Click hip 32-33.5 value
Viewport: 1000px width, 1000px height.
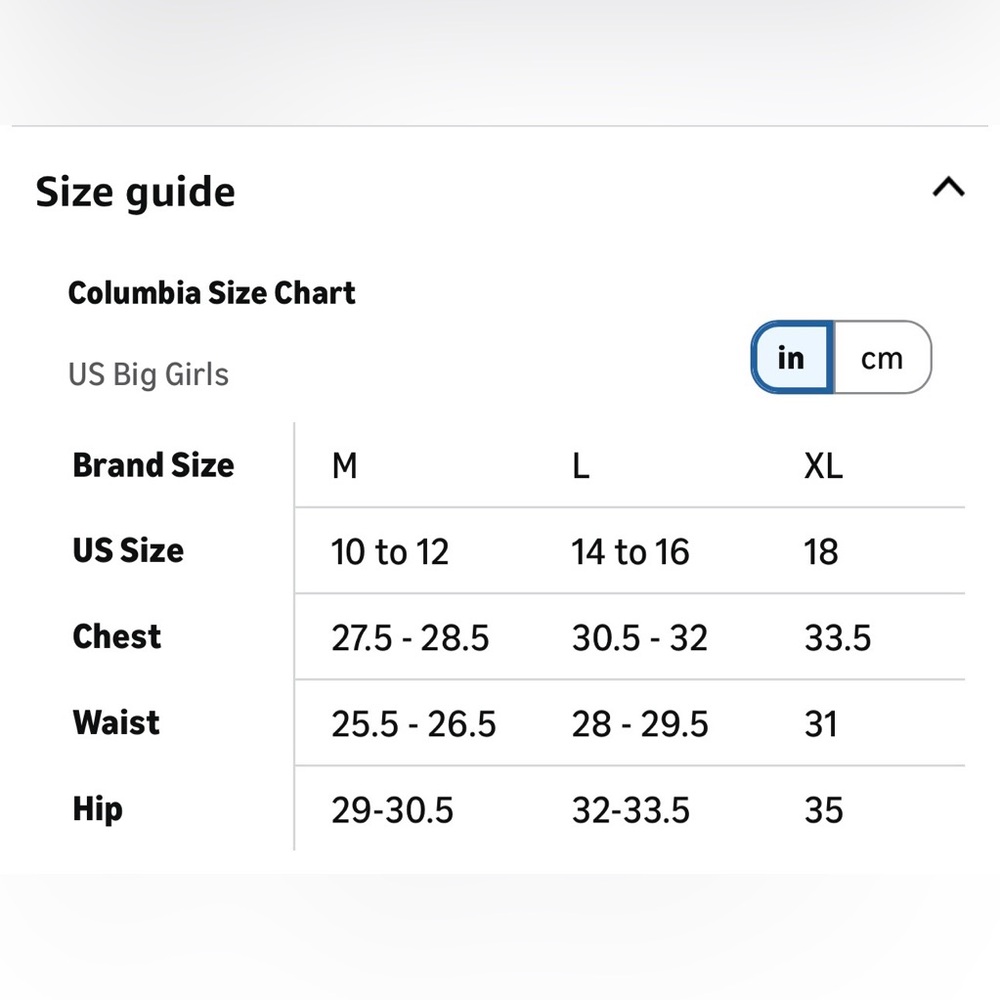point(631,810)
